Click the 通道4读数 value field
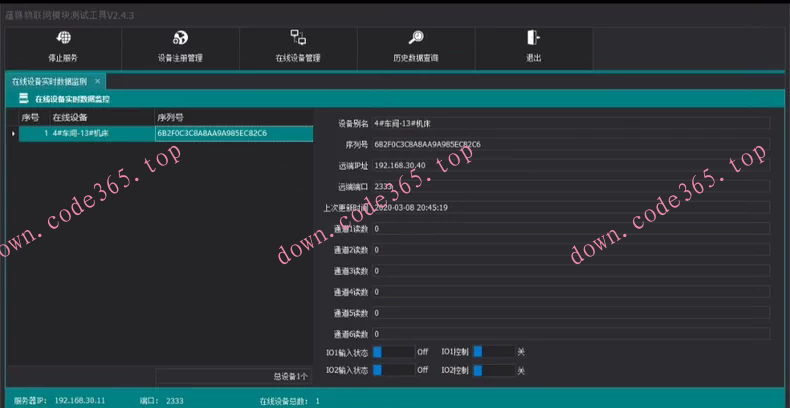Screen dimensions: 790x408 point(571,292)
